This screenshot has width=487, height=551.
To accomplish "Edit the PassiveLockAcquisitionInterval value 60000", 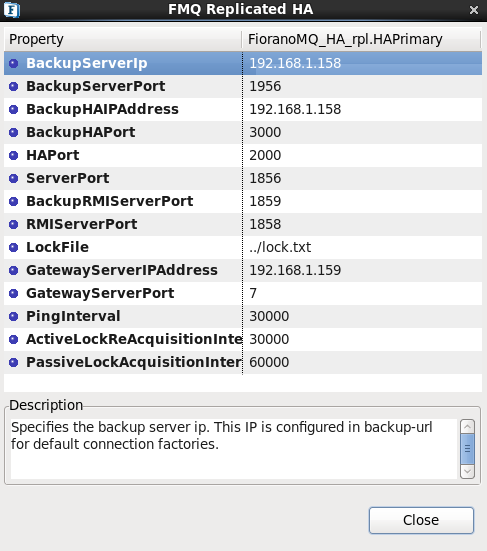I will 362,362.
